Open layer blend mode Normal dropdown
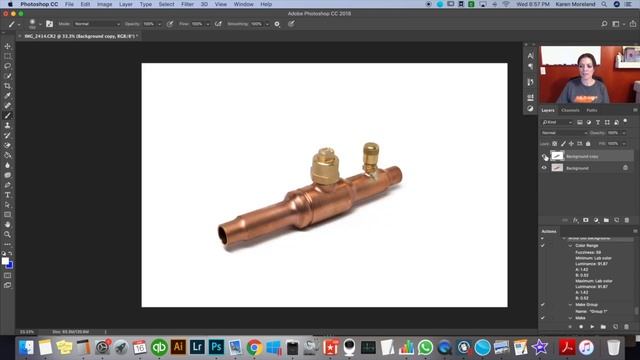Image resolution: width=640 pixels, height=360 pixels. [x=564, y=133]
